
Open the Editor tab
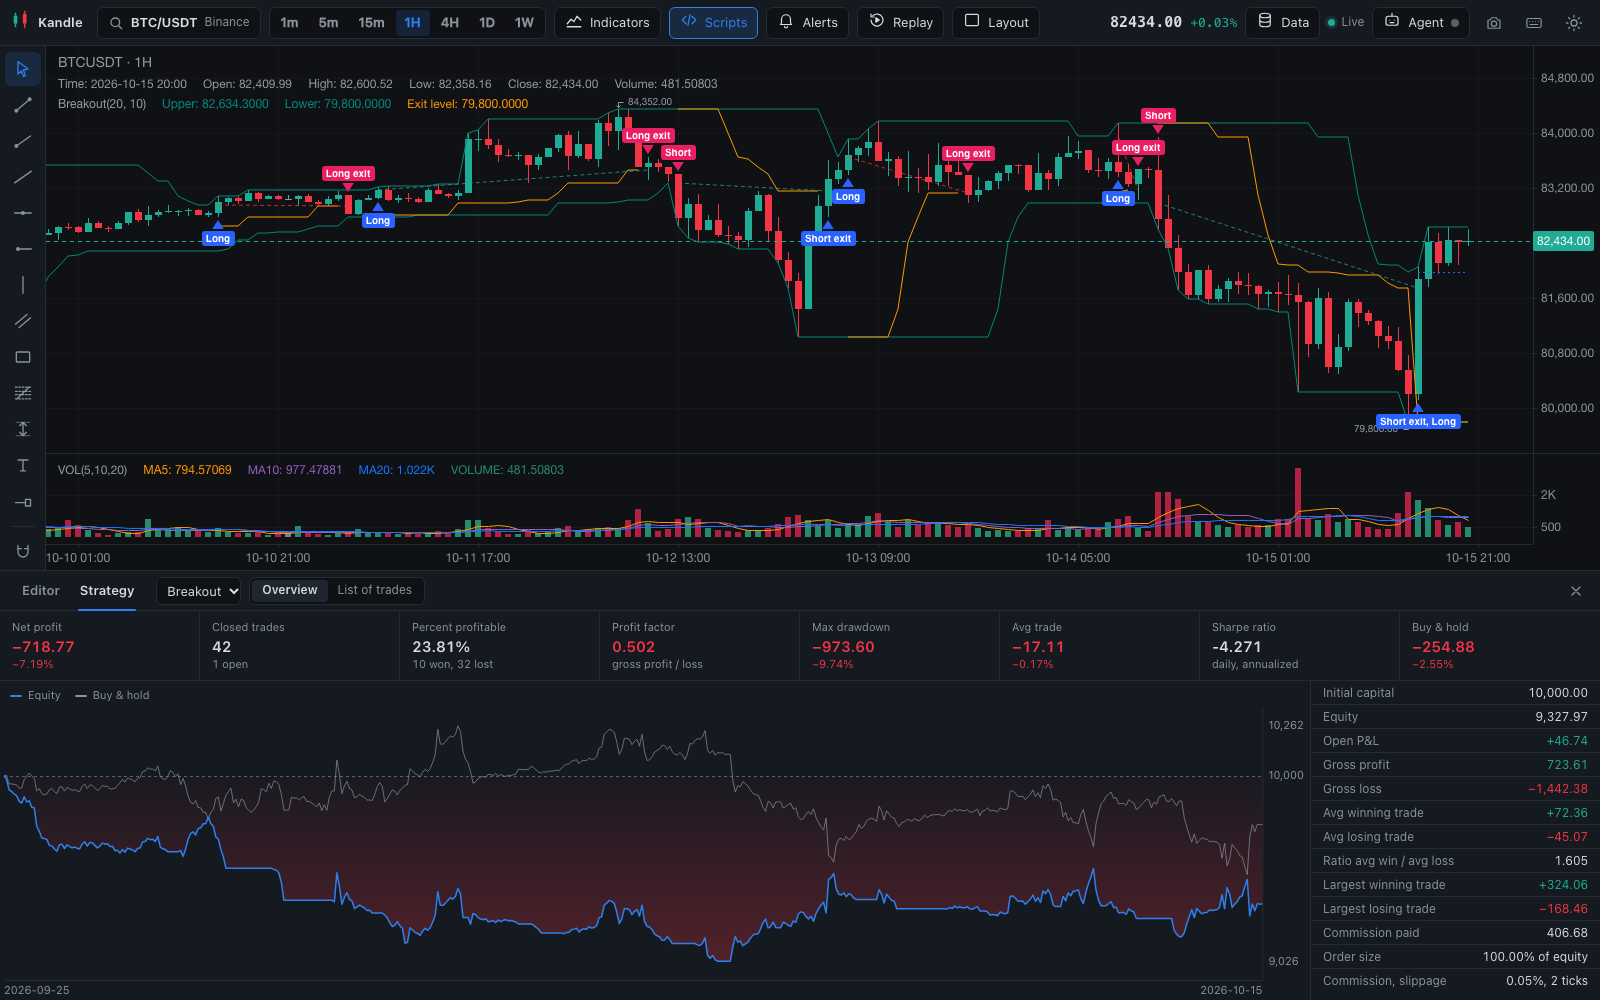41,591
